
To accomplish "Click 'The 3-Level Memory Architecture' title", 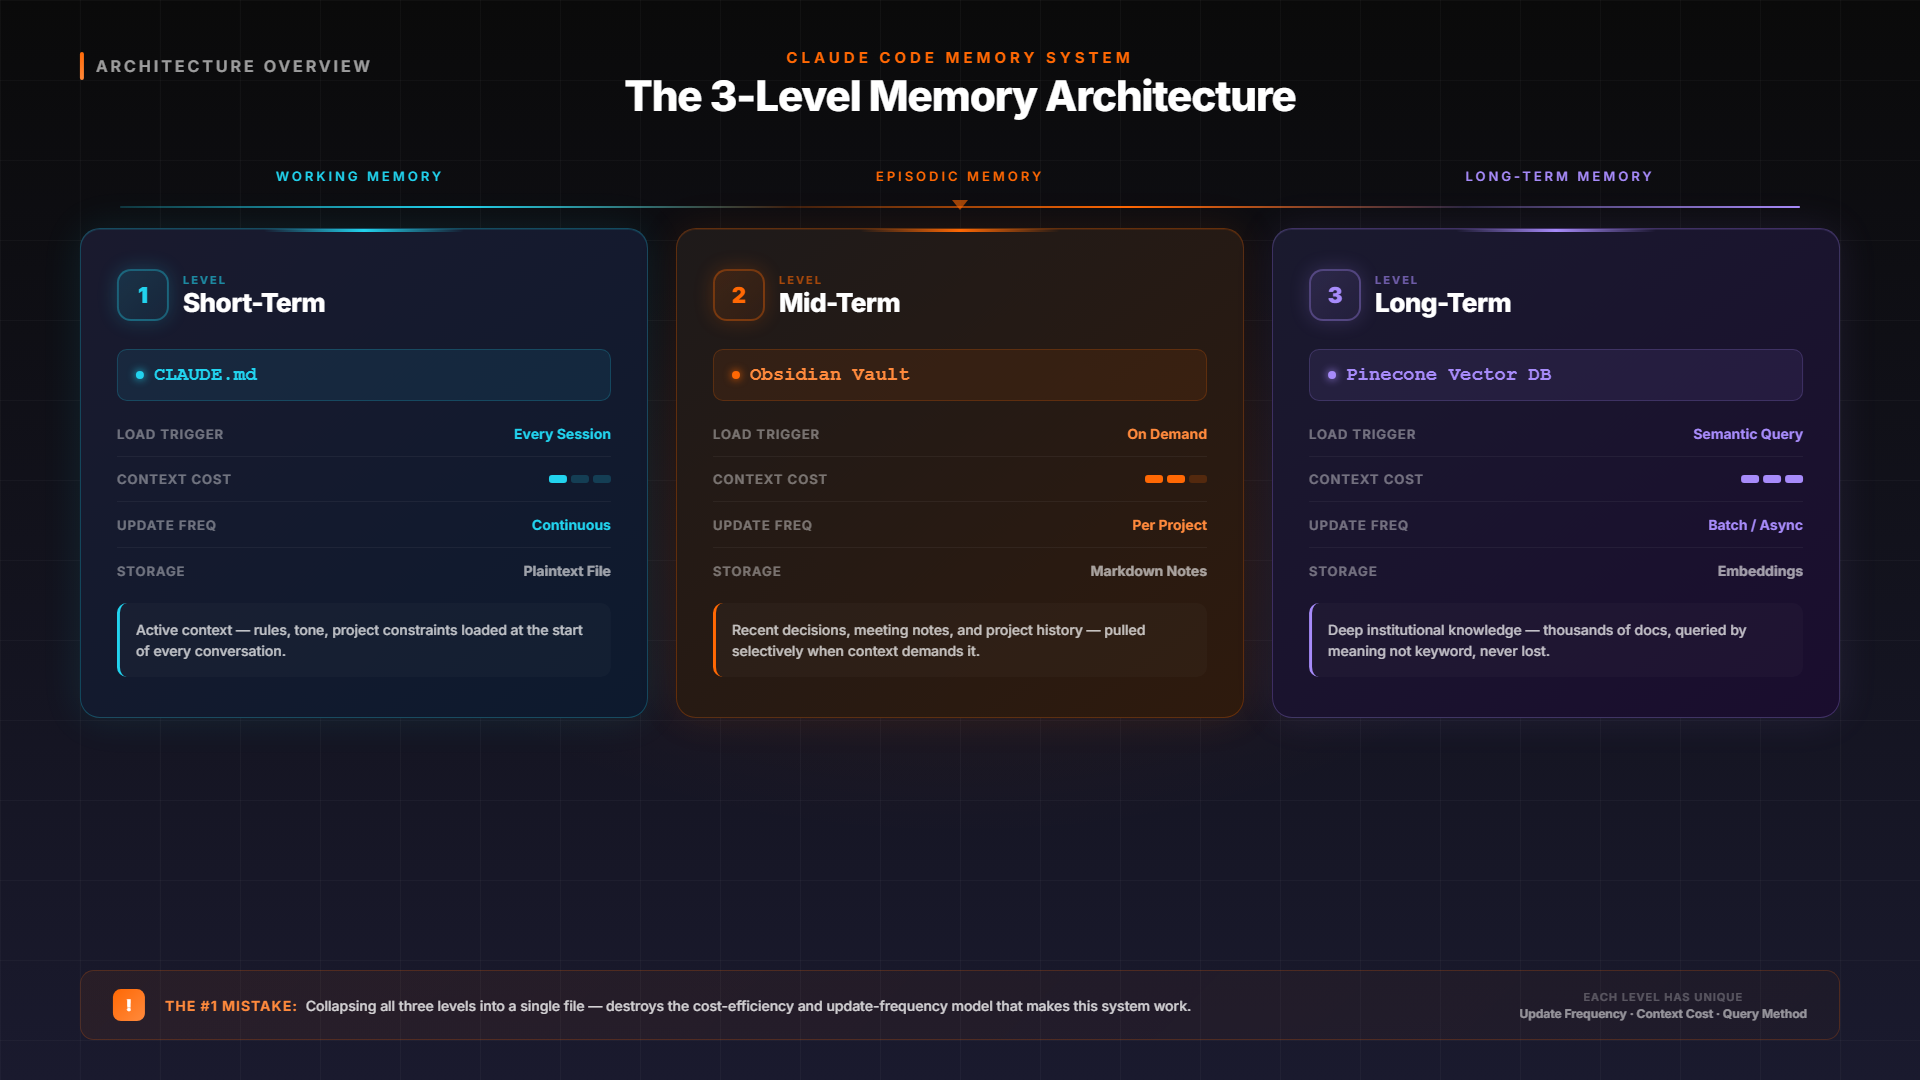I will (x=960, y=97).
